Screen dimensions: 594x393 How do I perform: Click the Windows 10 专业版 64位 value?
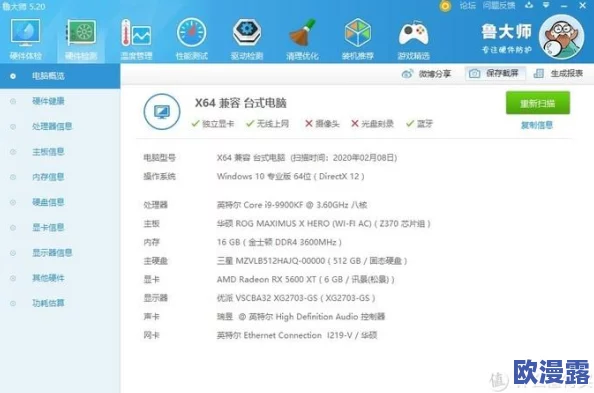coord(291,176)
